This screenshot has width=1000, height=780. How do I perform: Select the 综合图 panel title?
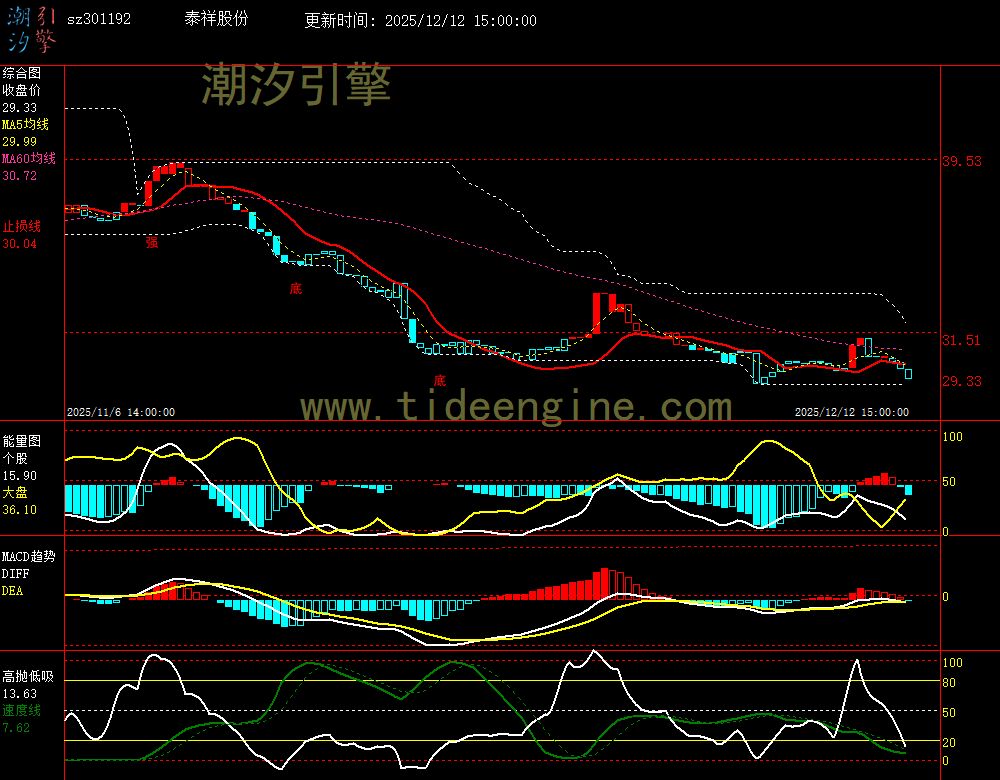[x=21, y=73]
